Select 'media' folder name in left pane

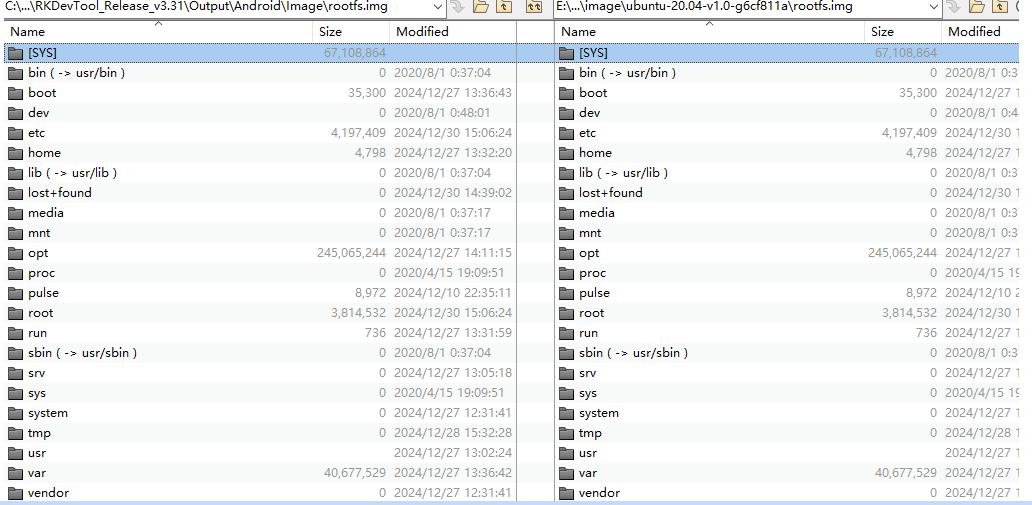(x=46, y=213)
